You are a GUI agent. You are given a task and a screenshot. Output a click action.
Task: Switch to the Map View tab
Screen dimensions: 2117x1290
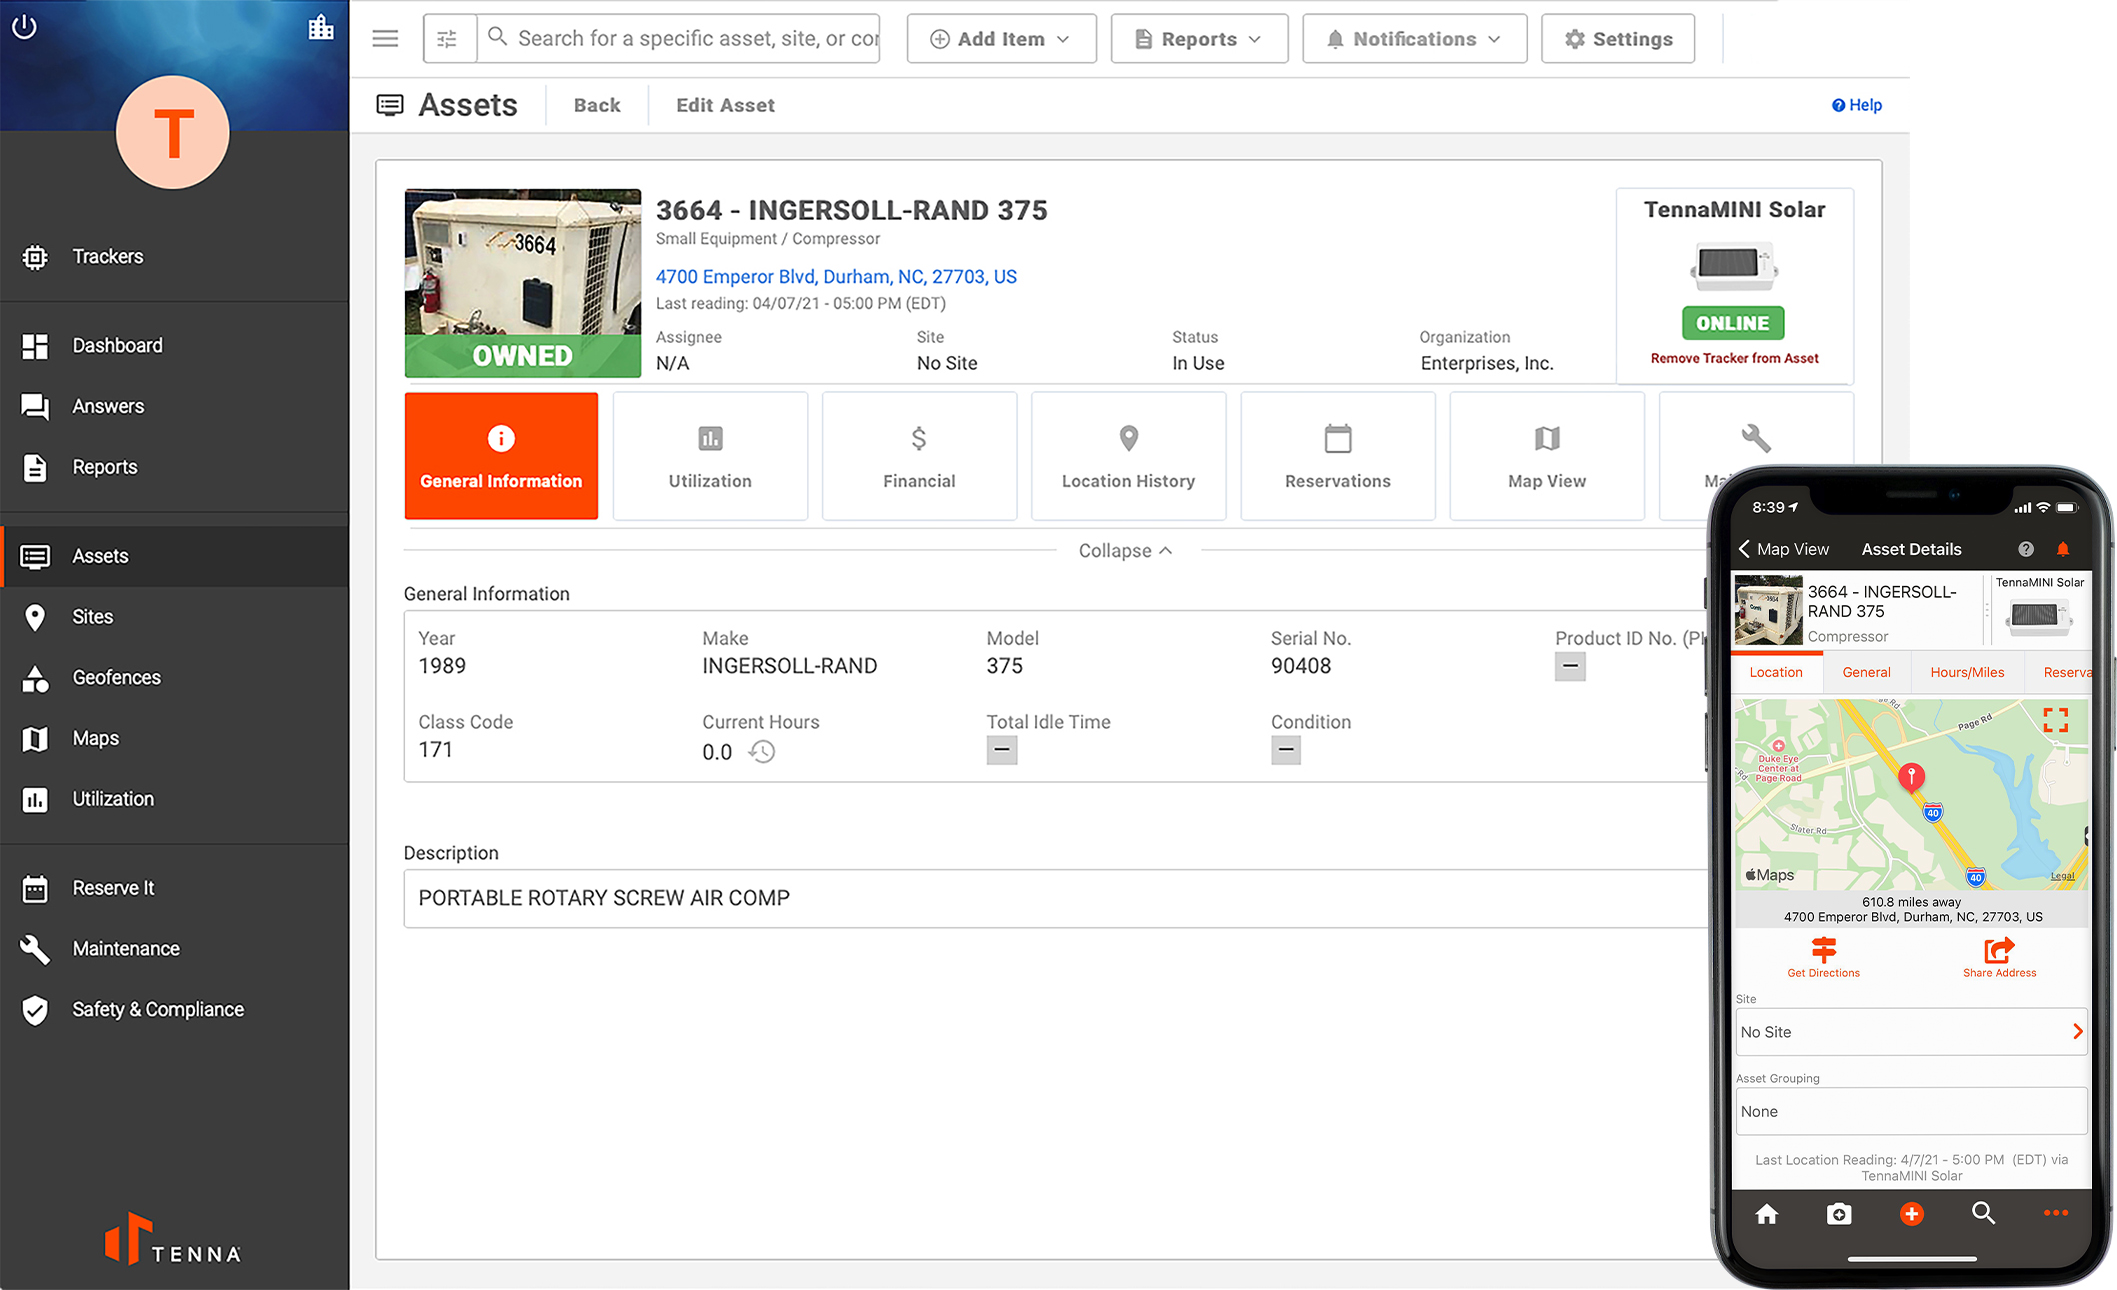click(1546, 456)
